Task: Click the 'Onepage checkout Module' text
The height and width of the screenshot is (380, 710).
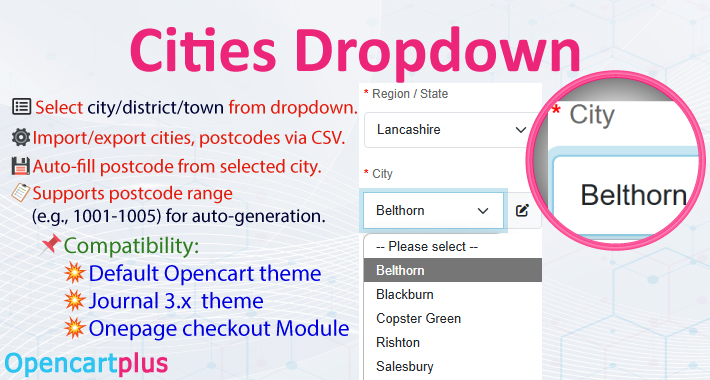Action: (219, 328)
